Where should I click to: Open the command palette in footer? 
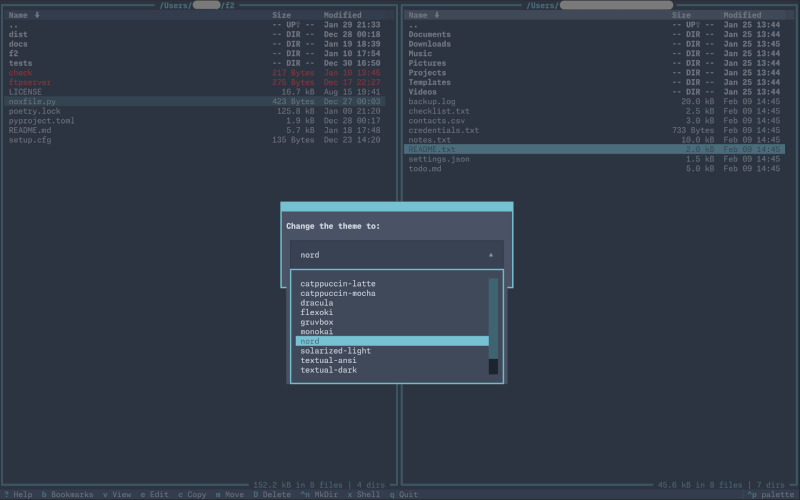[x=771, y=494]
